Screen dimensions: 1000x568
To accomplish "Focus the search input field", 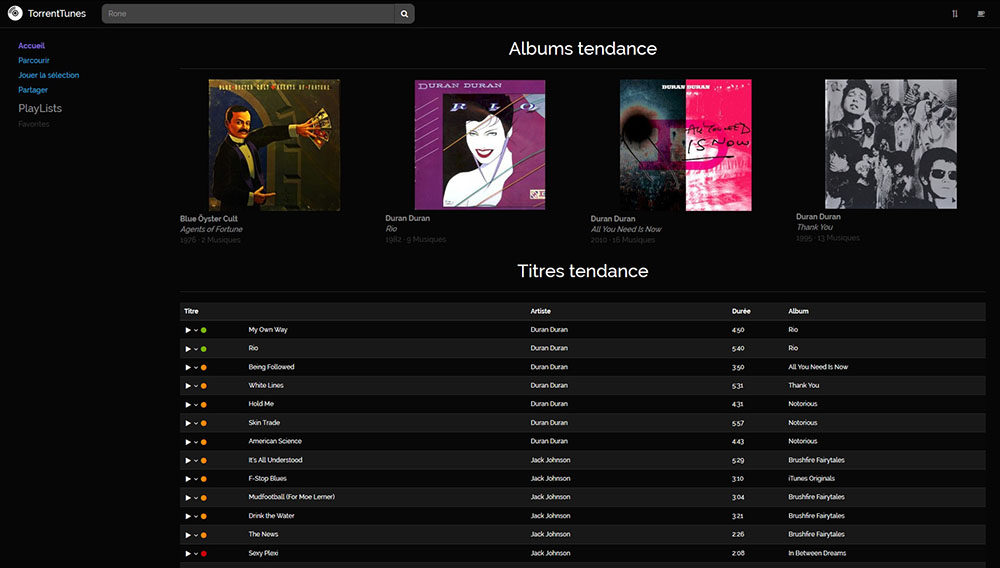I will (248, 13).
